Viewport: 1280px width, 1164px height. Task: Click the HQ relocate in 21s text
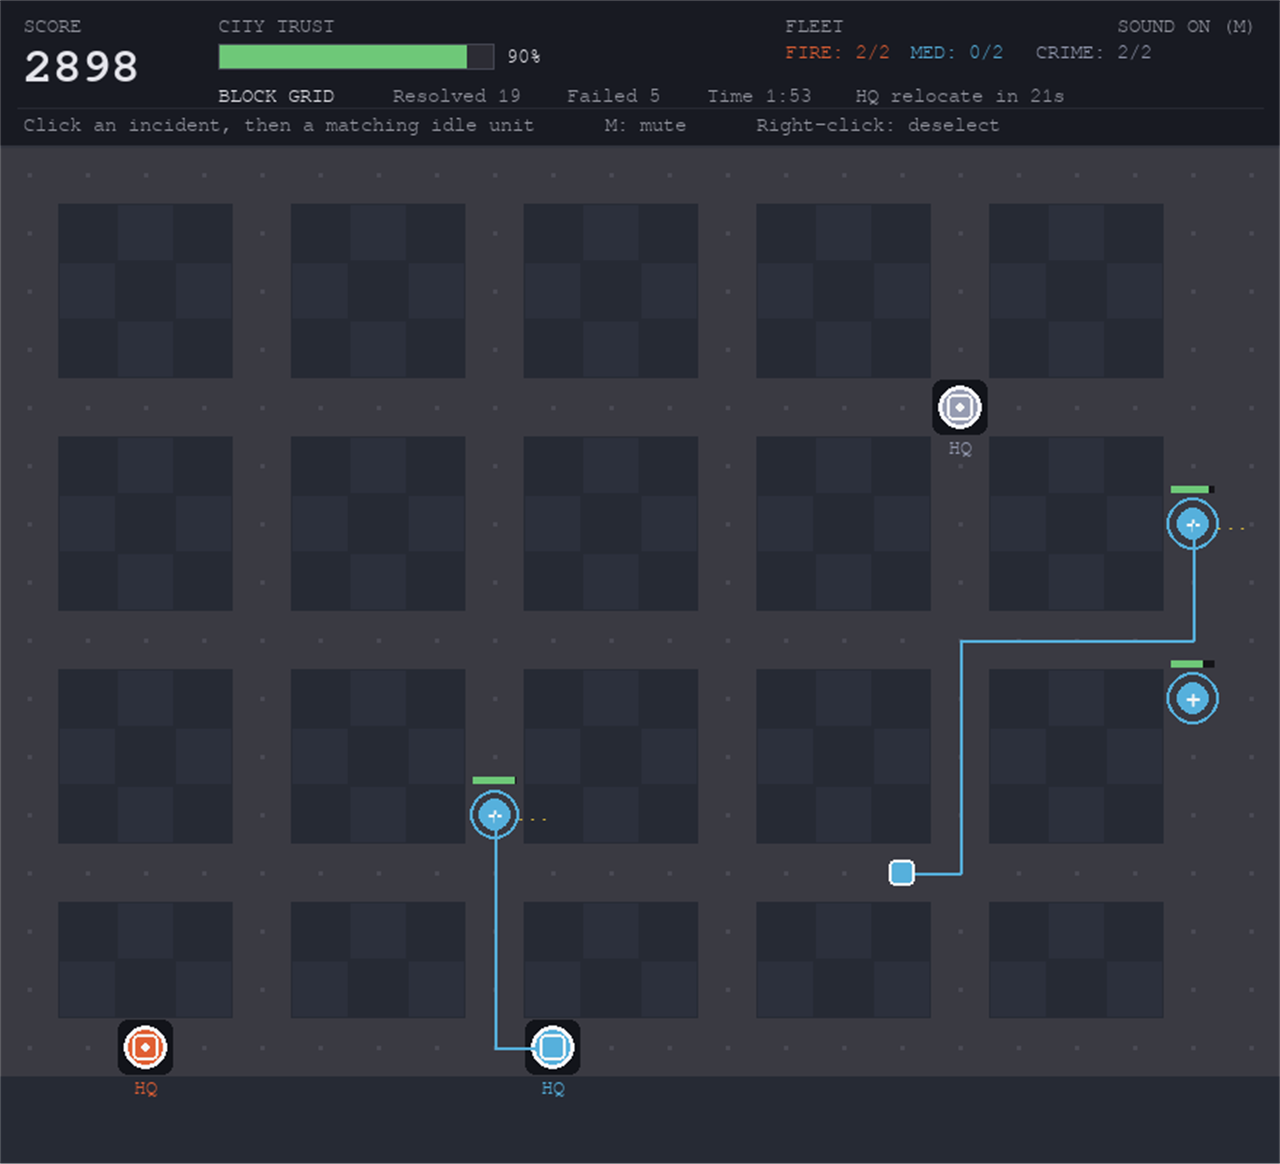(959, 96)
